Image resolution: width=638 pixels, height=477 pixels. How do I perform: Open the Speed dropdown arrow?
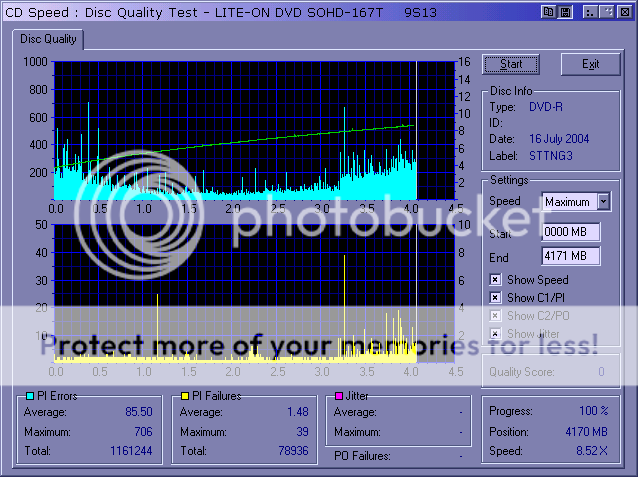pyautogui.click(x=602, y=202)
